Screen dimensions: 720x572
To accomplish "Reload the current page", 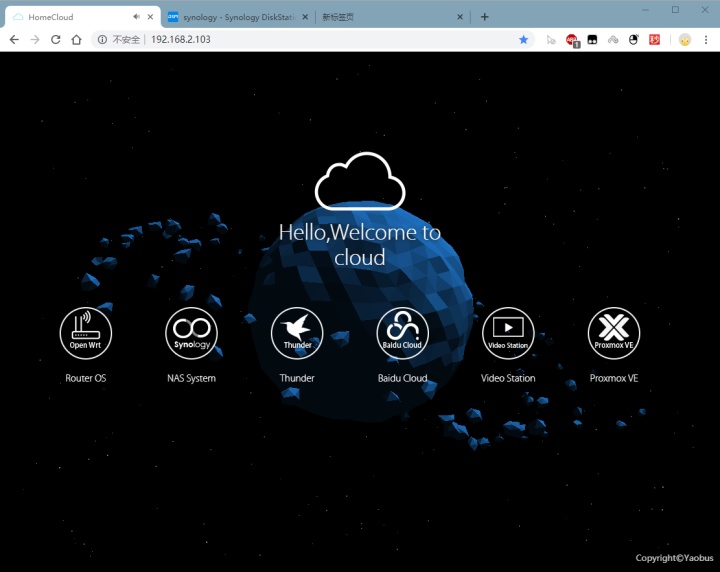I will [56, 39].
